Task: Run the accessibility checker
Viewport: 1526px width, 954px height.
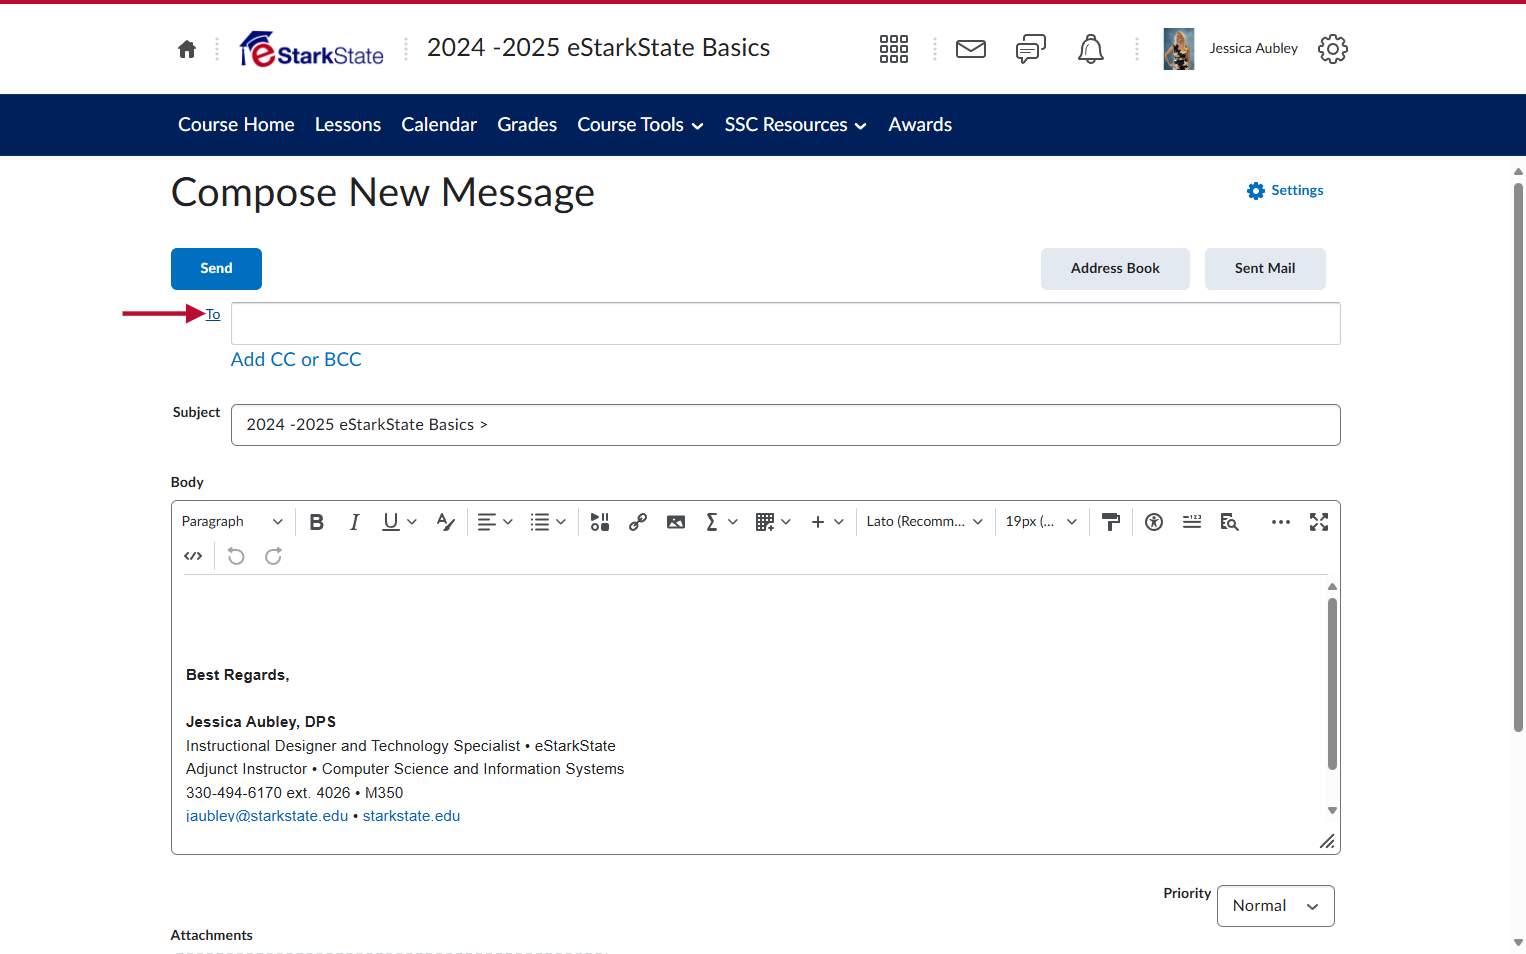Action: tap(1154, 522)
